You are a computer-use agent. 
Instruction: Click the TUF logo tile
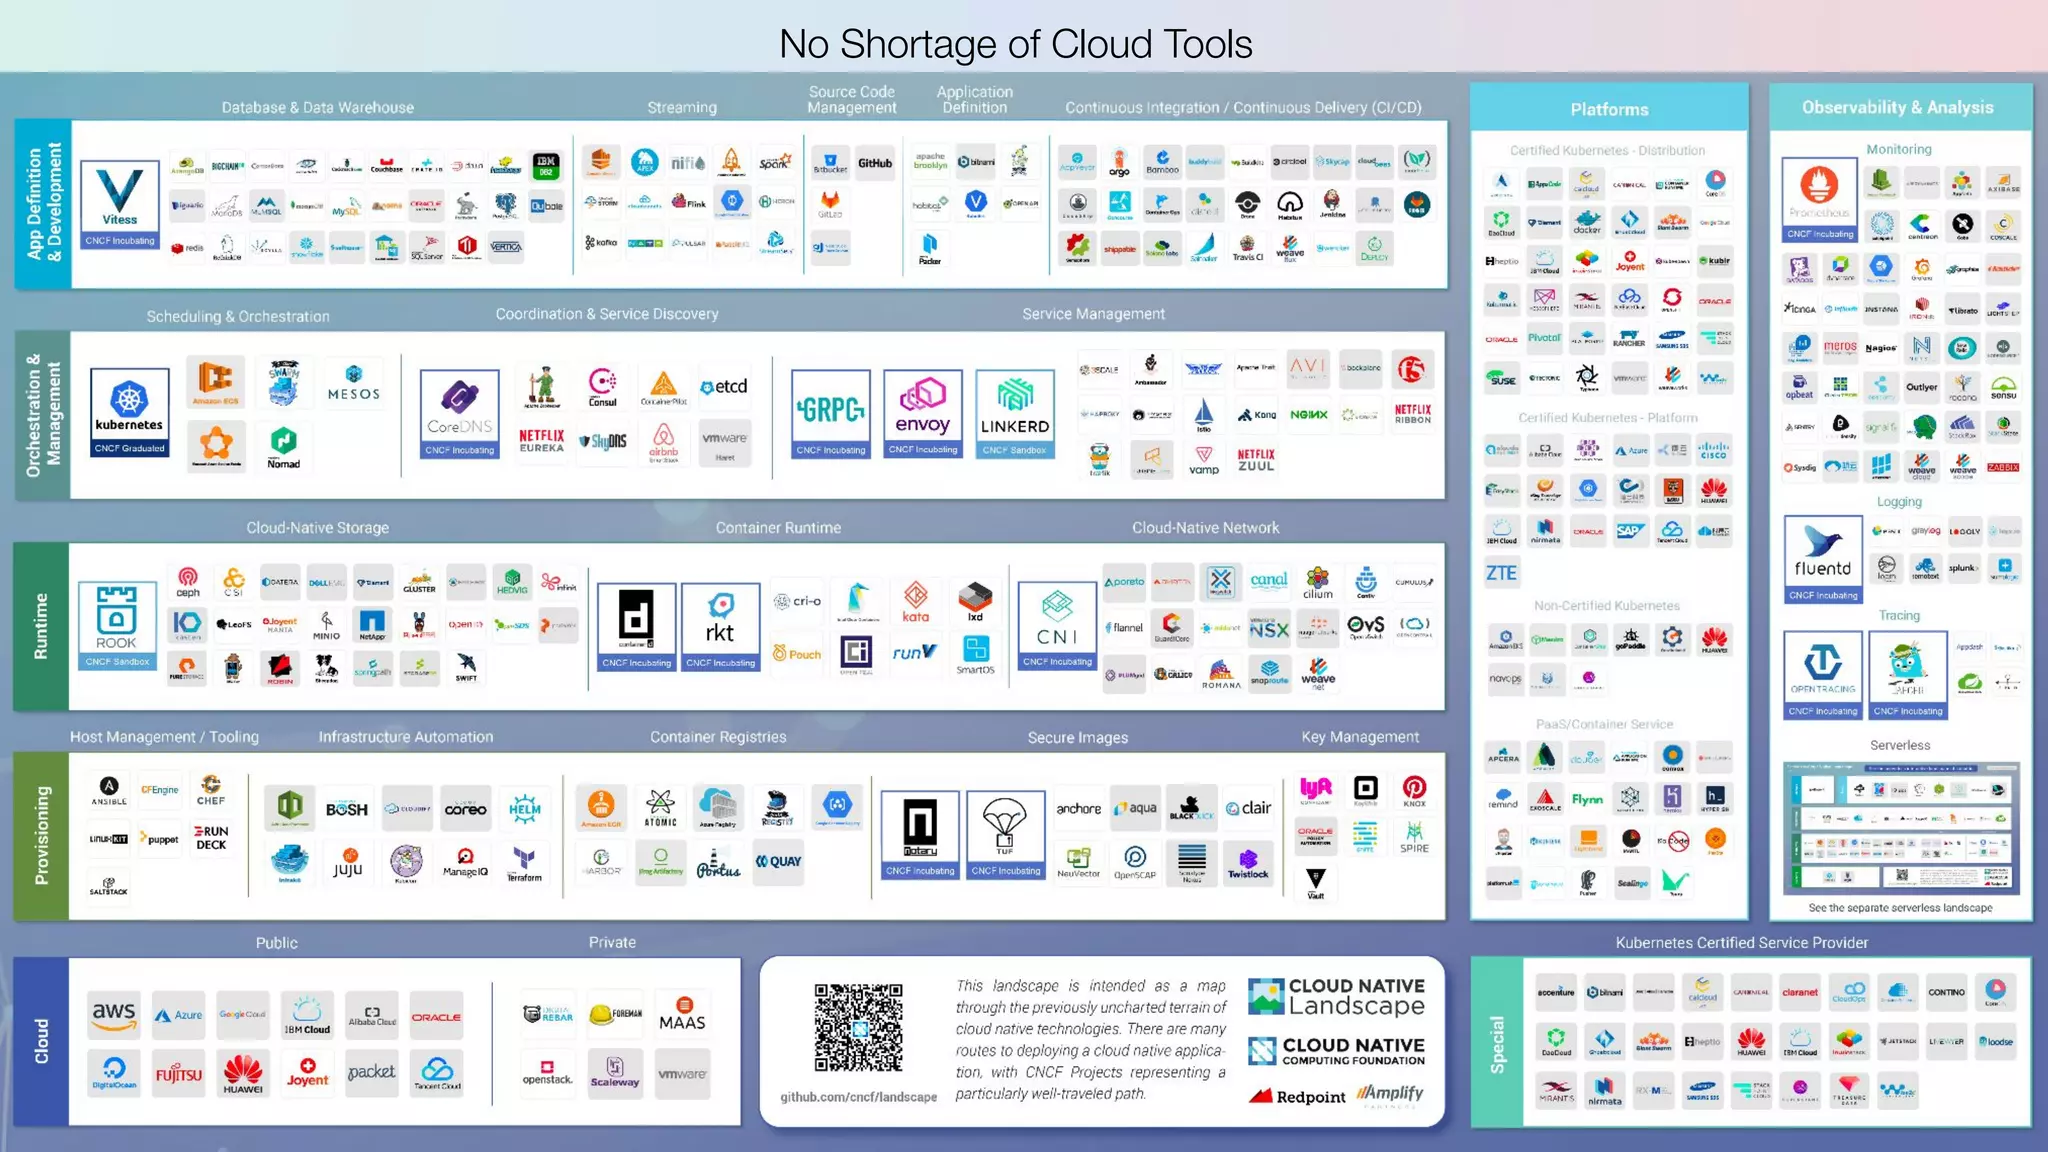click(x=1006, y=836)
